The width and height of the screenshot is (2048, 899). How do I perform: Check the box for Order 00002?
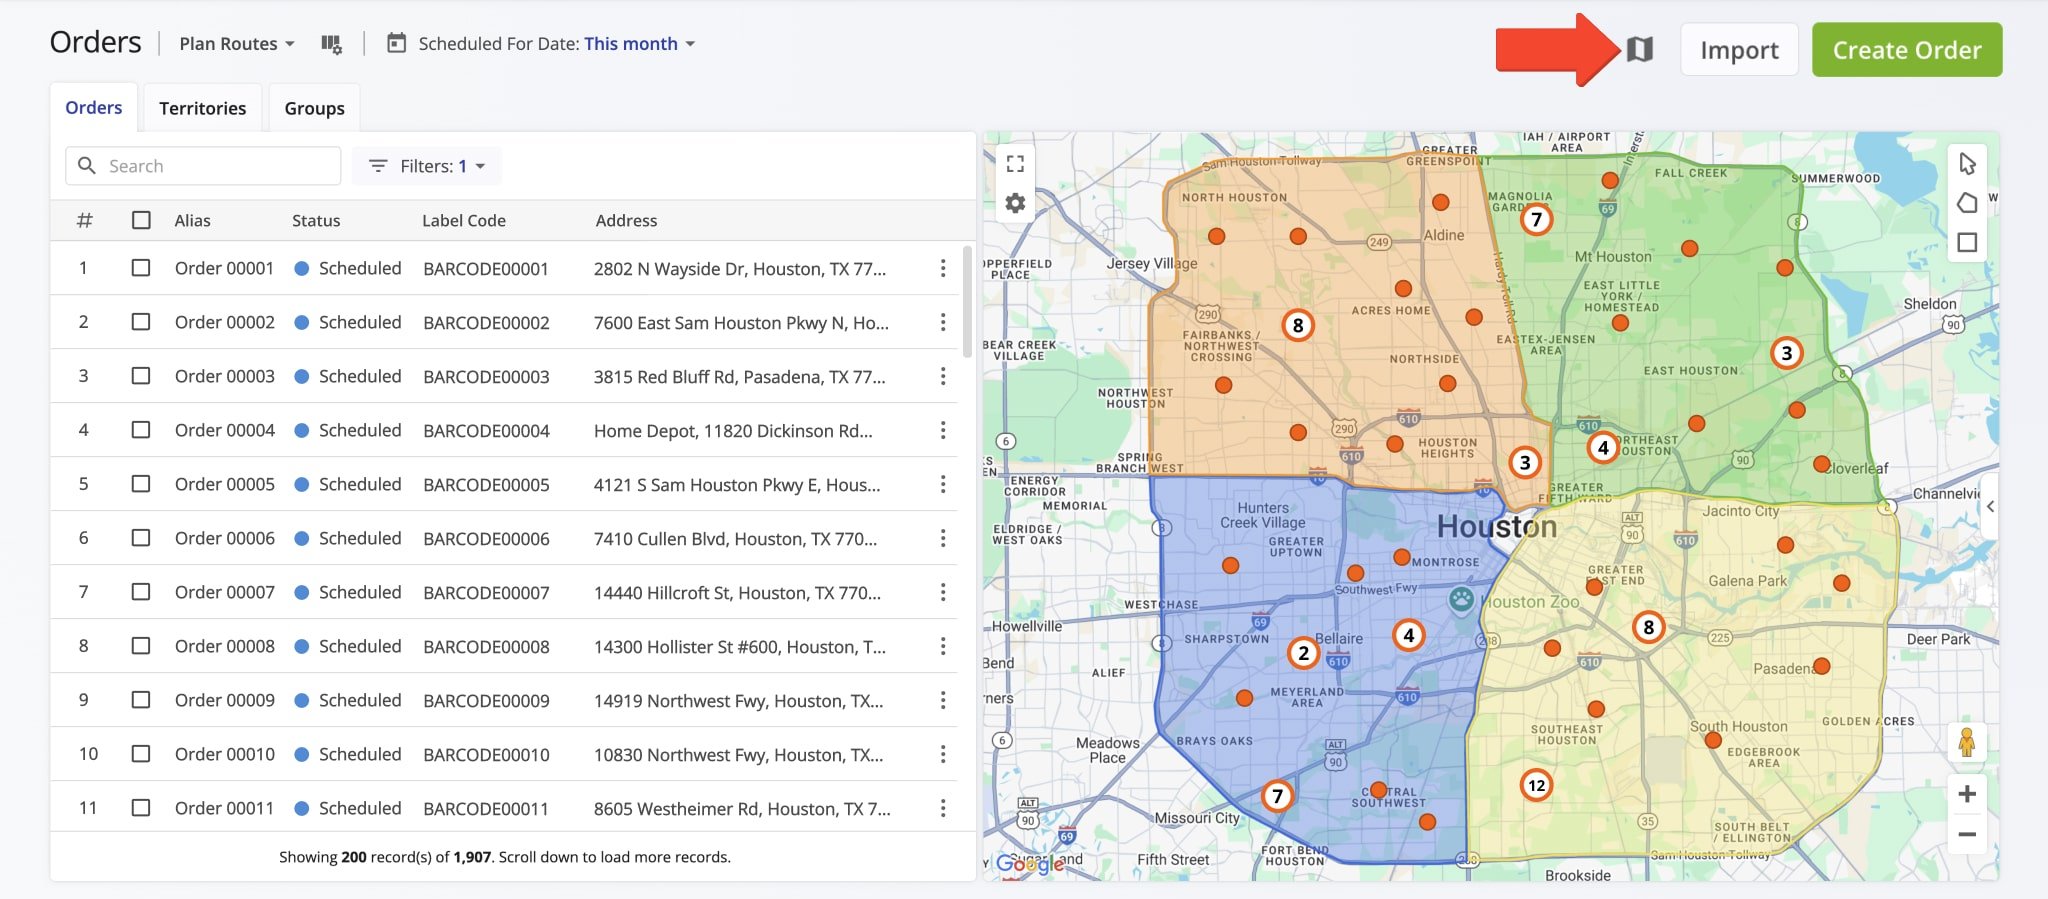[x=141, y=322]
